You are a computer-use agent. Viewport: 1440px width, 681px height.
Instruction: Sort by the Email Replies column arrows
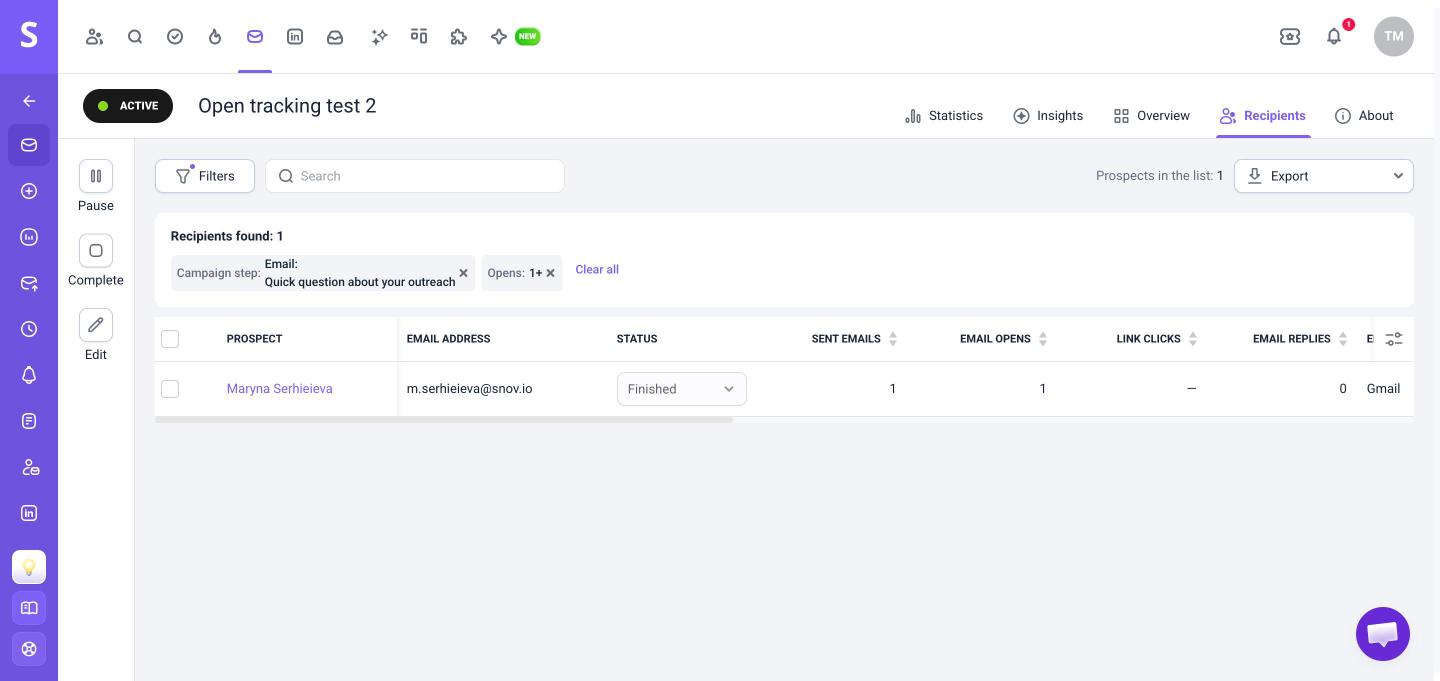tap(1343, 339)
